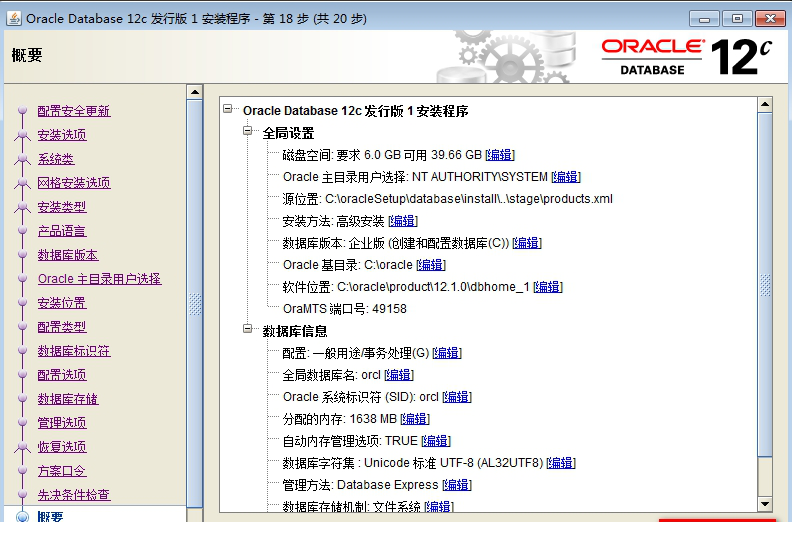Edit the 自动内存管理选项 setting
Screen dimensions: 792x542
(436, 441)
